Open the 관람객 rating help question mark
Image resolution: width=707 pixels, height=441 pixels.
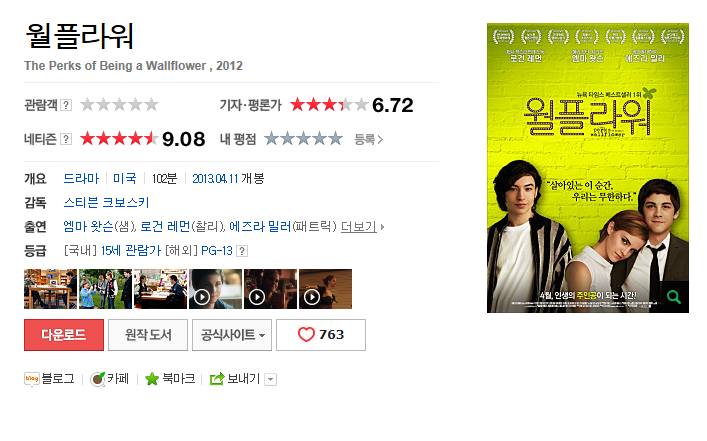[66, 105]
